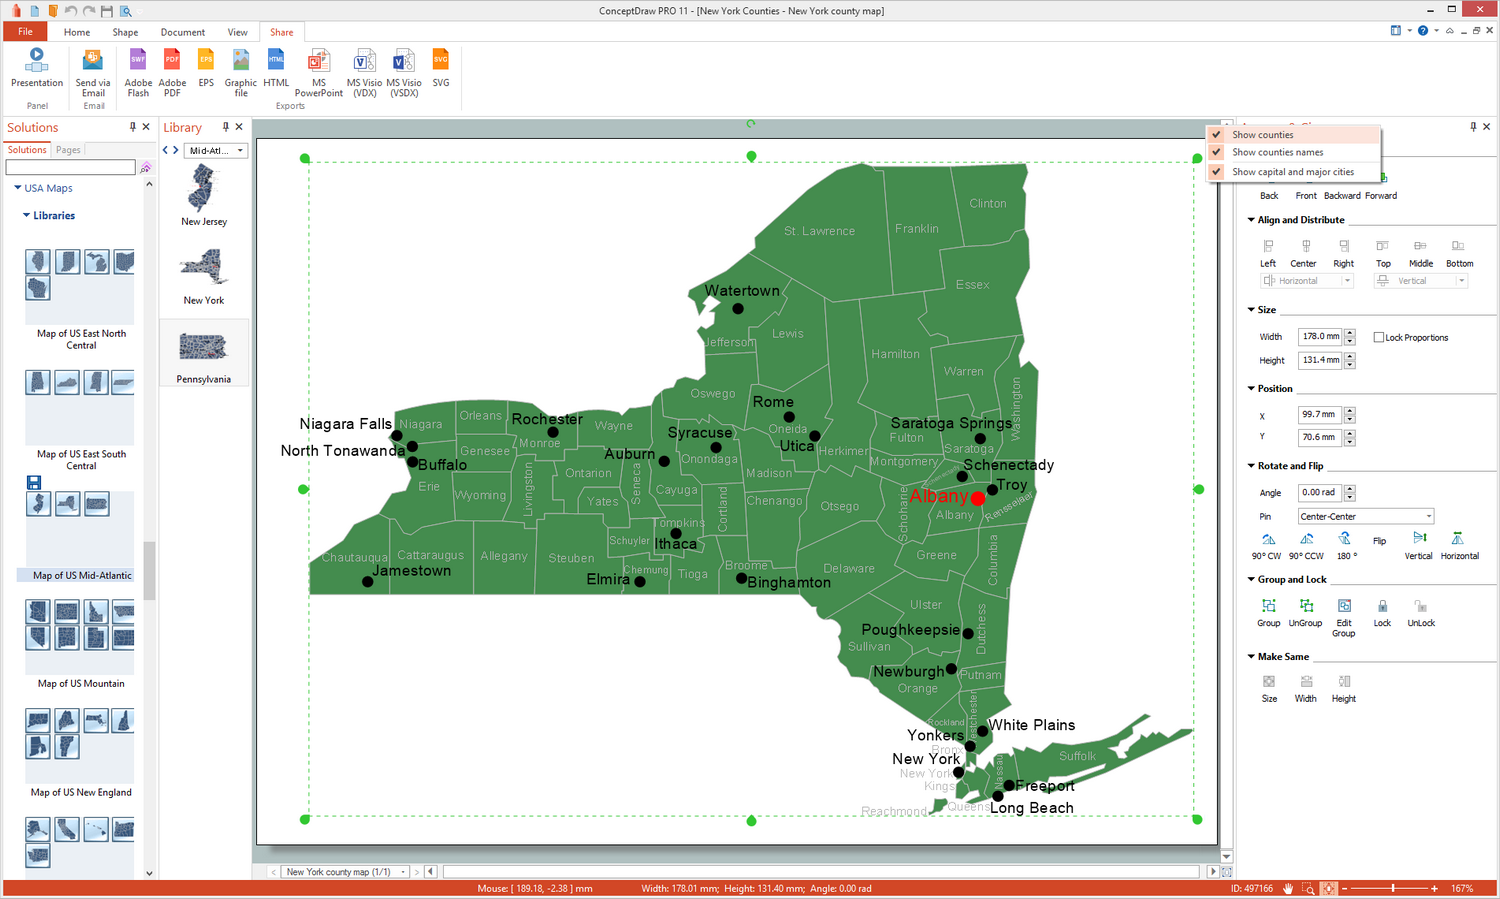Viewport: 1500px width, 899px height.
Task: Rotate the selection 180°
Action: point(1346,546)
